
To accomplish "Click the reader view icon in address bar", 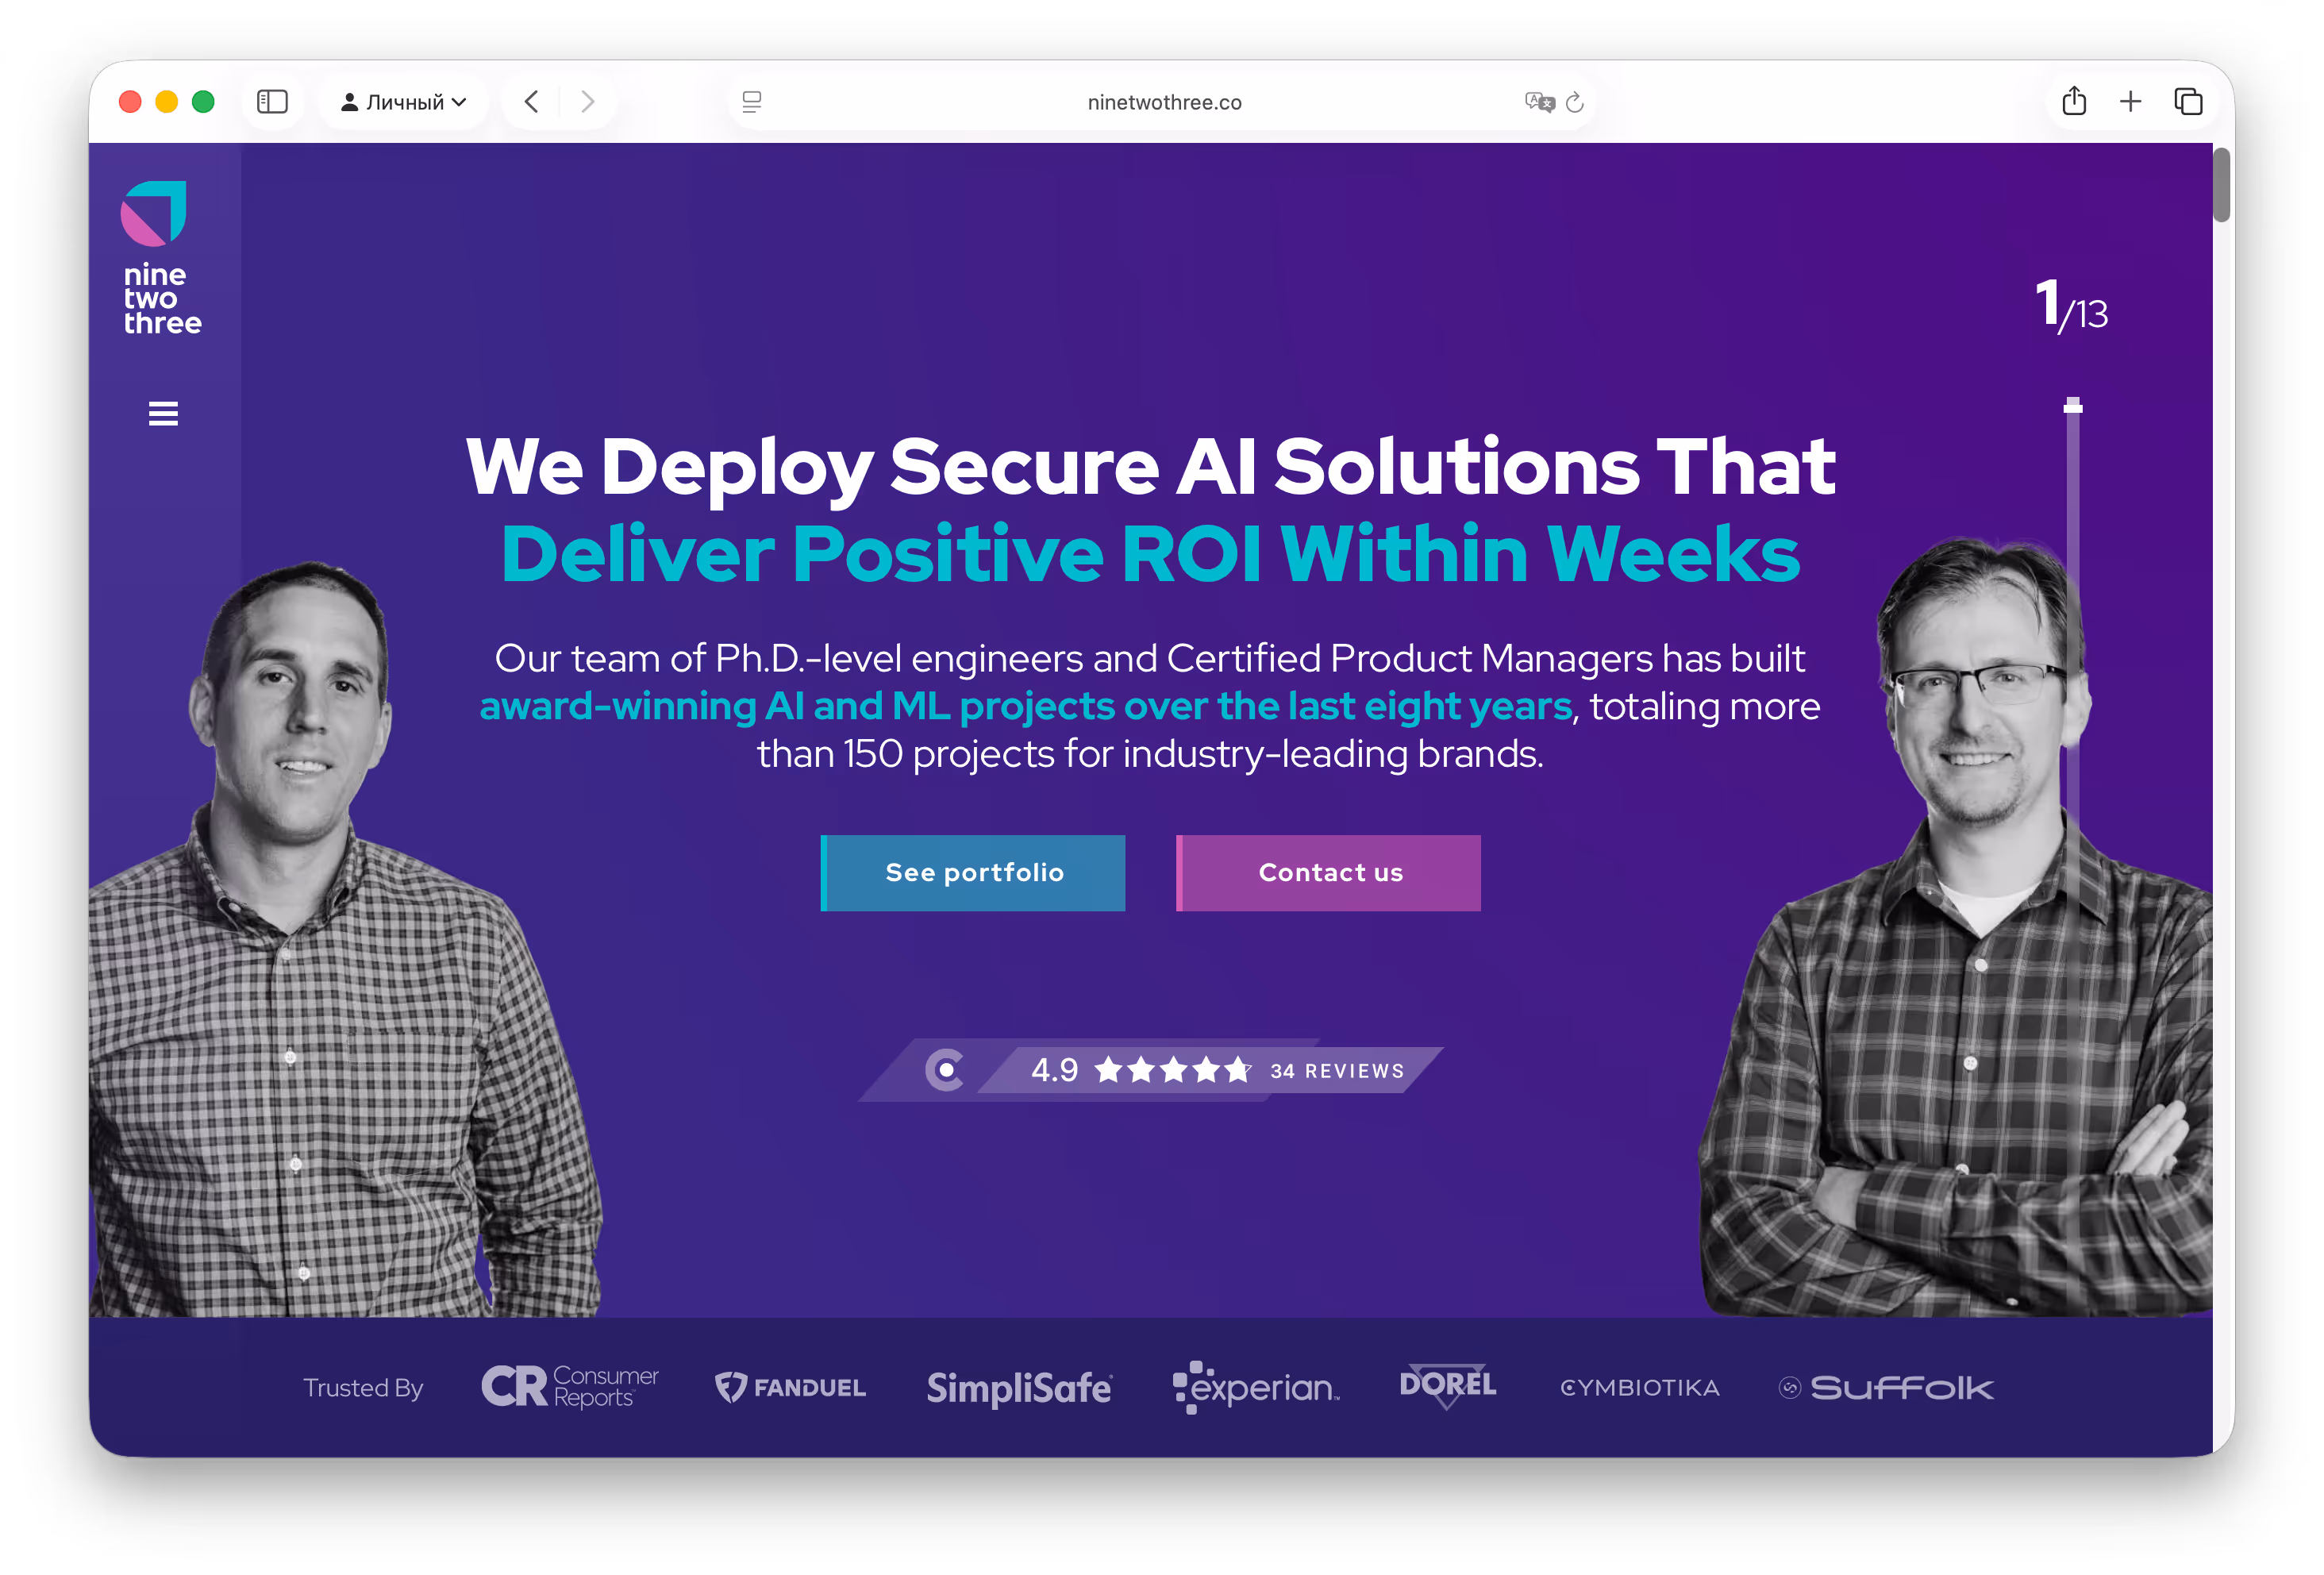I will [x=752, y=102].
